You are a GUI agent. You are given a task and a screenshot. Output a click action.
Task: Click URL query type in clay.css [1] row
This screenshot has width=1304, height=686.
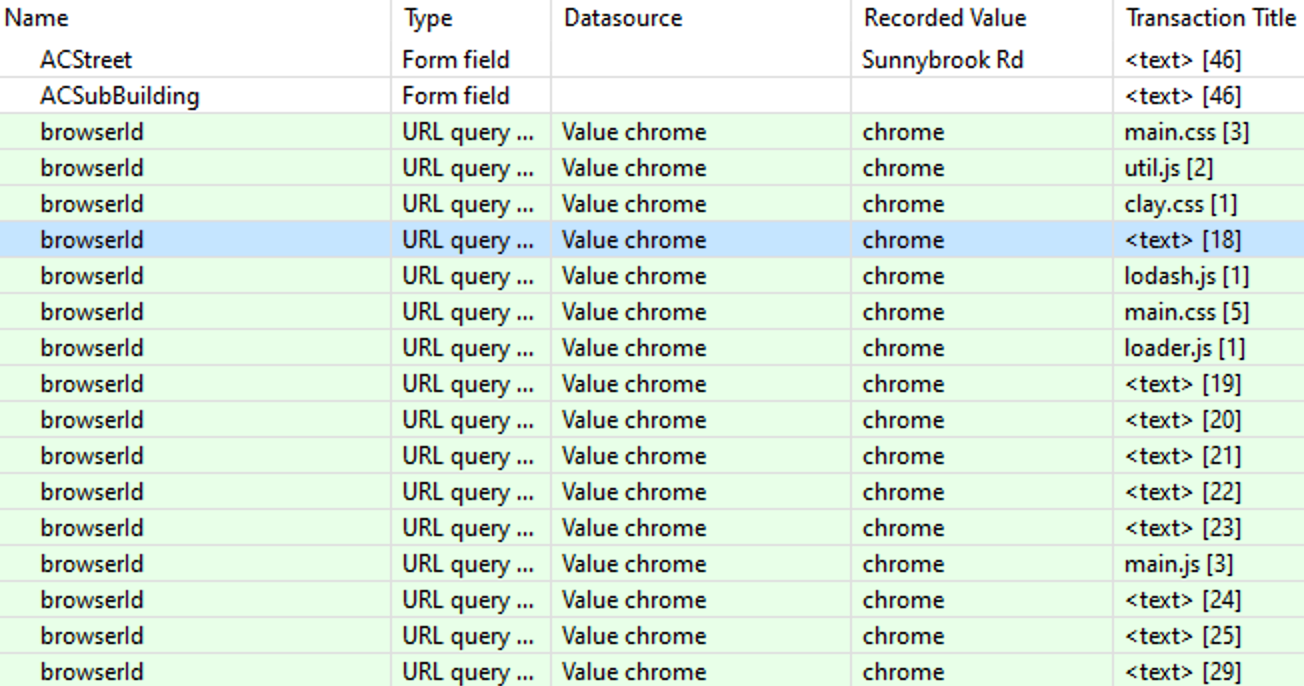point(468,204)
